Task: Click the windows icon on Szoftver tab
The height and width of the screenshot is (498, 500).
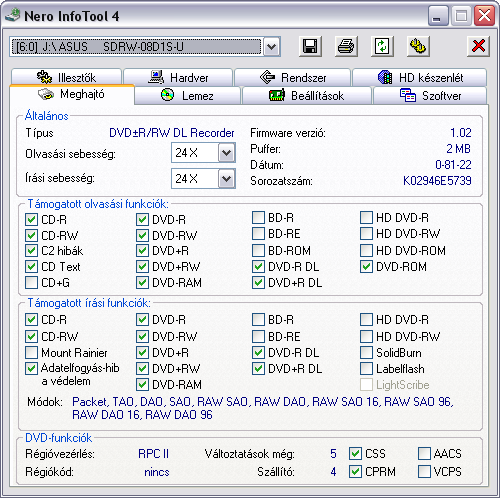Action: pyautogui.click(x=408, y=95)
